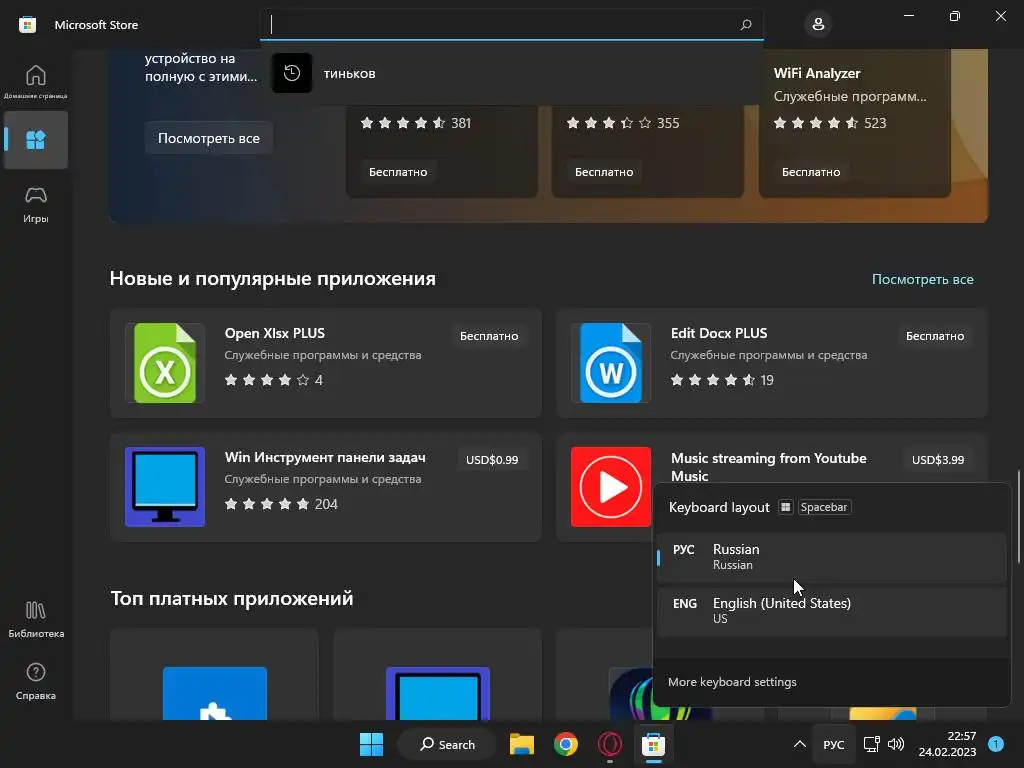Open the Music streaming Youtube play icon
This screenshot has height=768, width=1024.
coord(611,487)
